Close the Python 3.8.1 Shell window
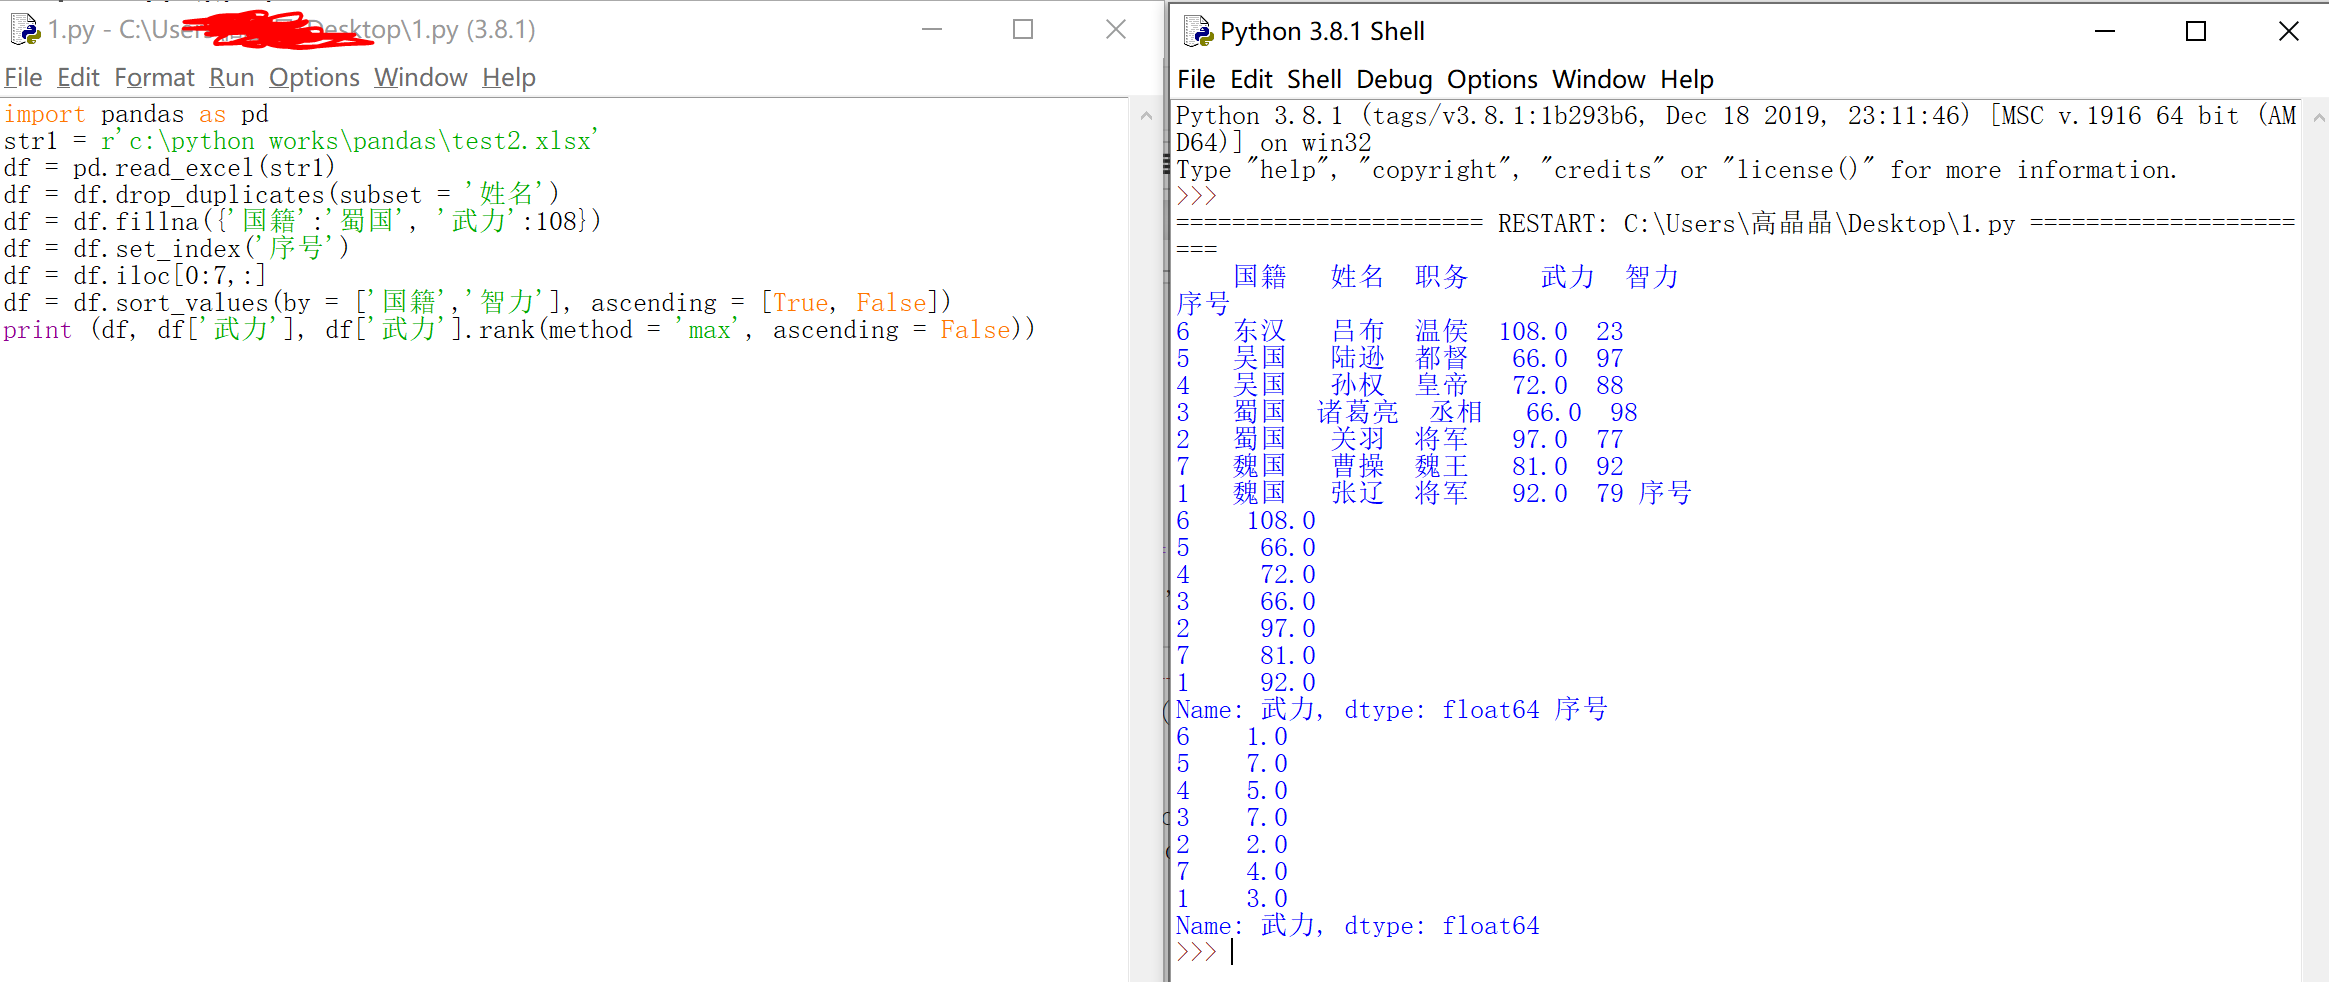This screenshot has height=982, width=2329. (2288, 32)
